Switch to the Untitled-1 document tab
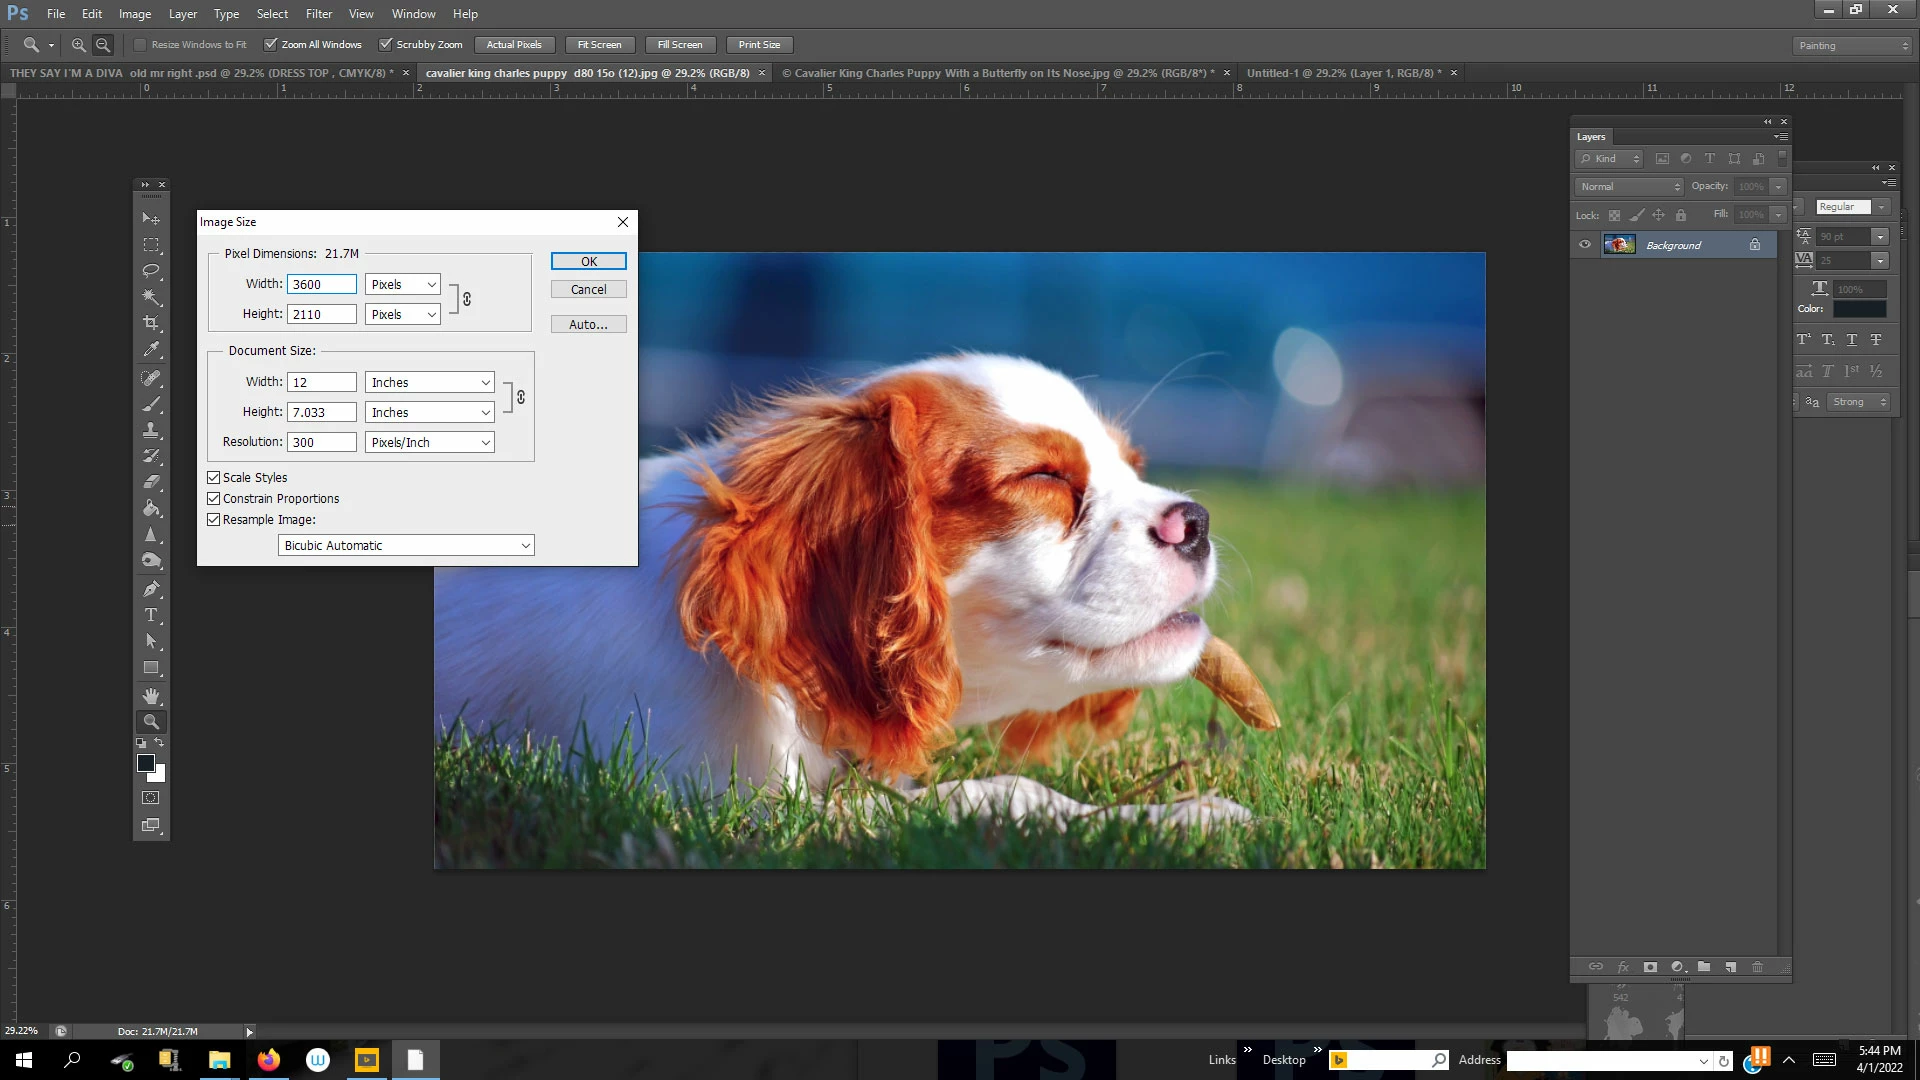This screenshot has width=1920, height=1080. click(x=1342, y=73)
